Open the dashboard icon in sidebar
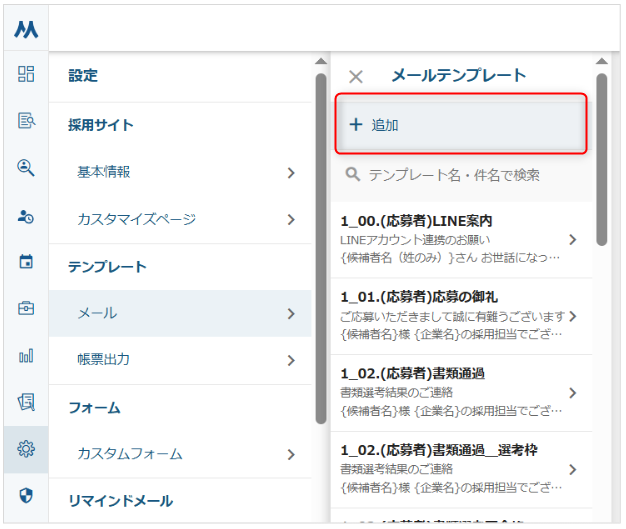Screen dimensions: 626x529 coord(26,74)
